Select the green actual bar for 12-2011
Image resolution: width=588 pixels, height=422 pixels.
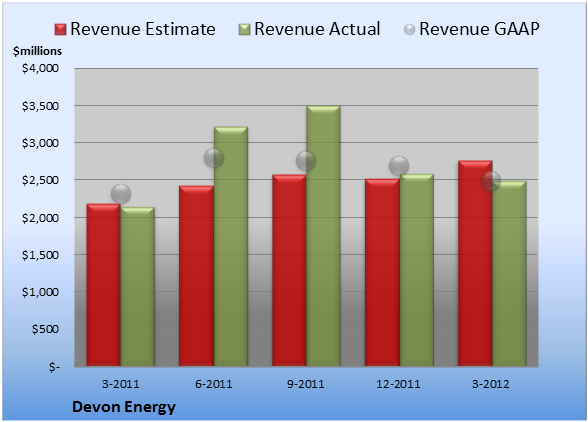click(x=417, y=270)
